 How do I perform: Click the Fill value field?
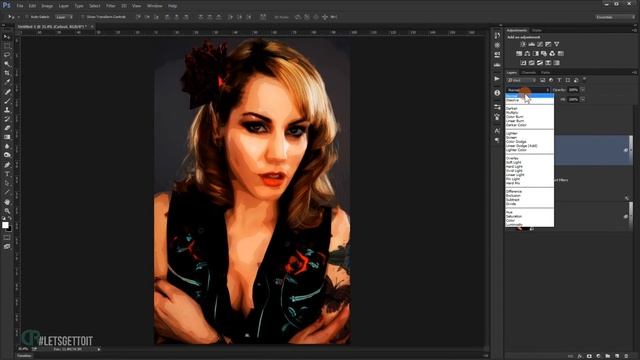click(x=573, y=99)
